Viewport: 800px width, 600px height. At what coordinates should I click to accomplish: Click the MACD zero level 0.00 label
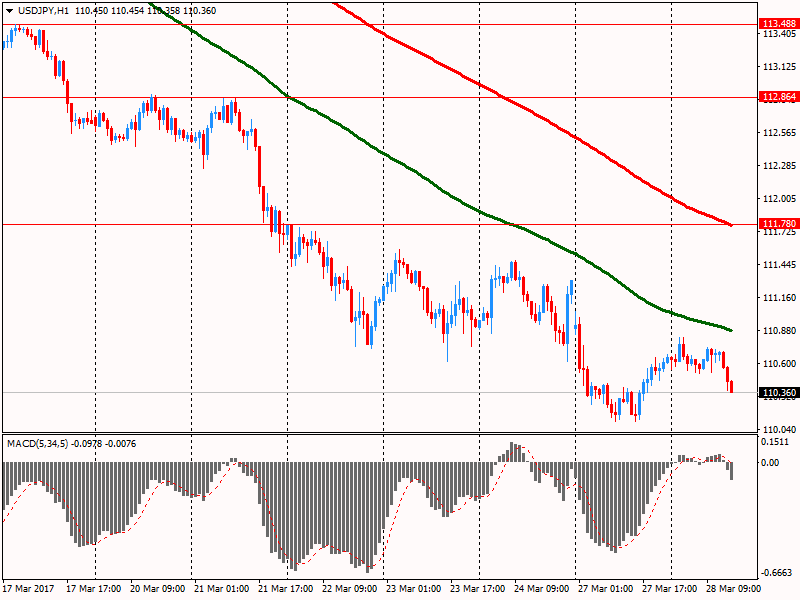click(770, 463)
